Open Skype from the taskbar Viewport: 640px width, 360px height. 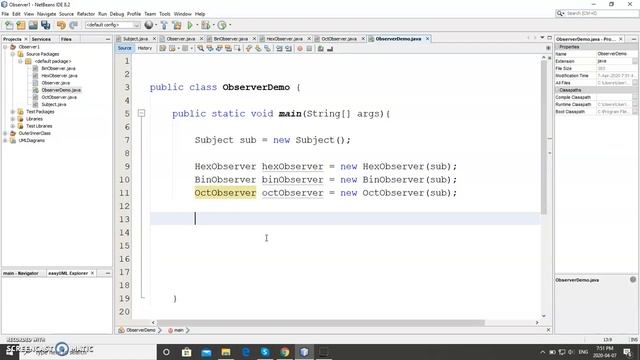tap(265, 352)
